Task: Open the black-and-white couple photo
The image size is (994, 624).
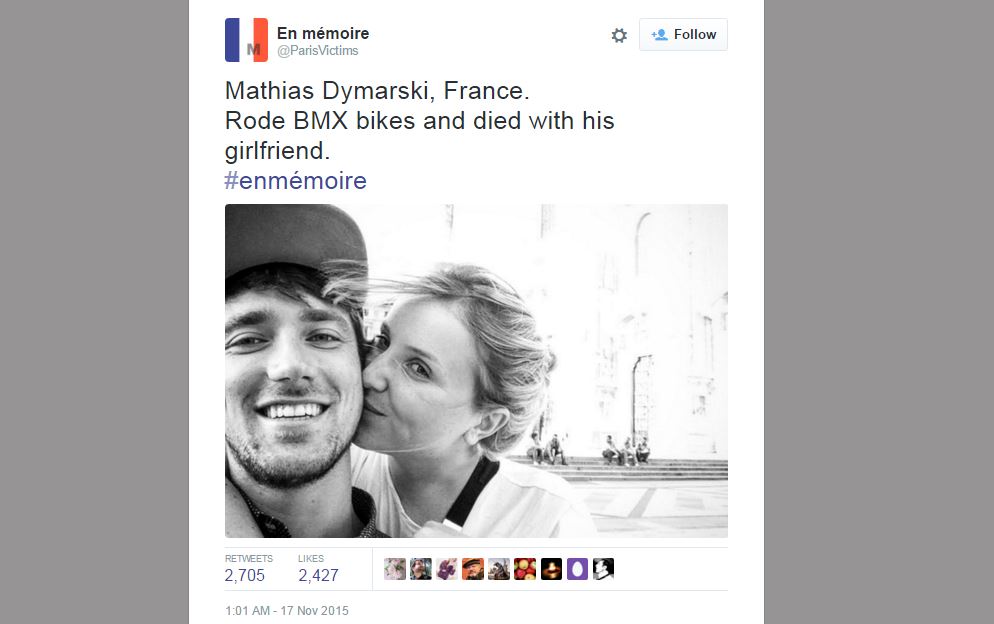Action: coord(476,371)
